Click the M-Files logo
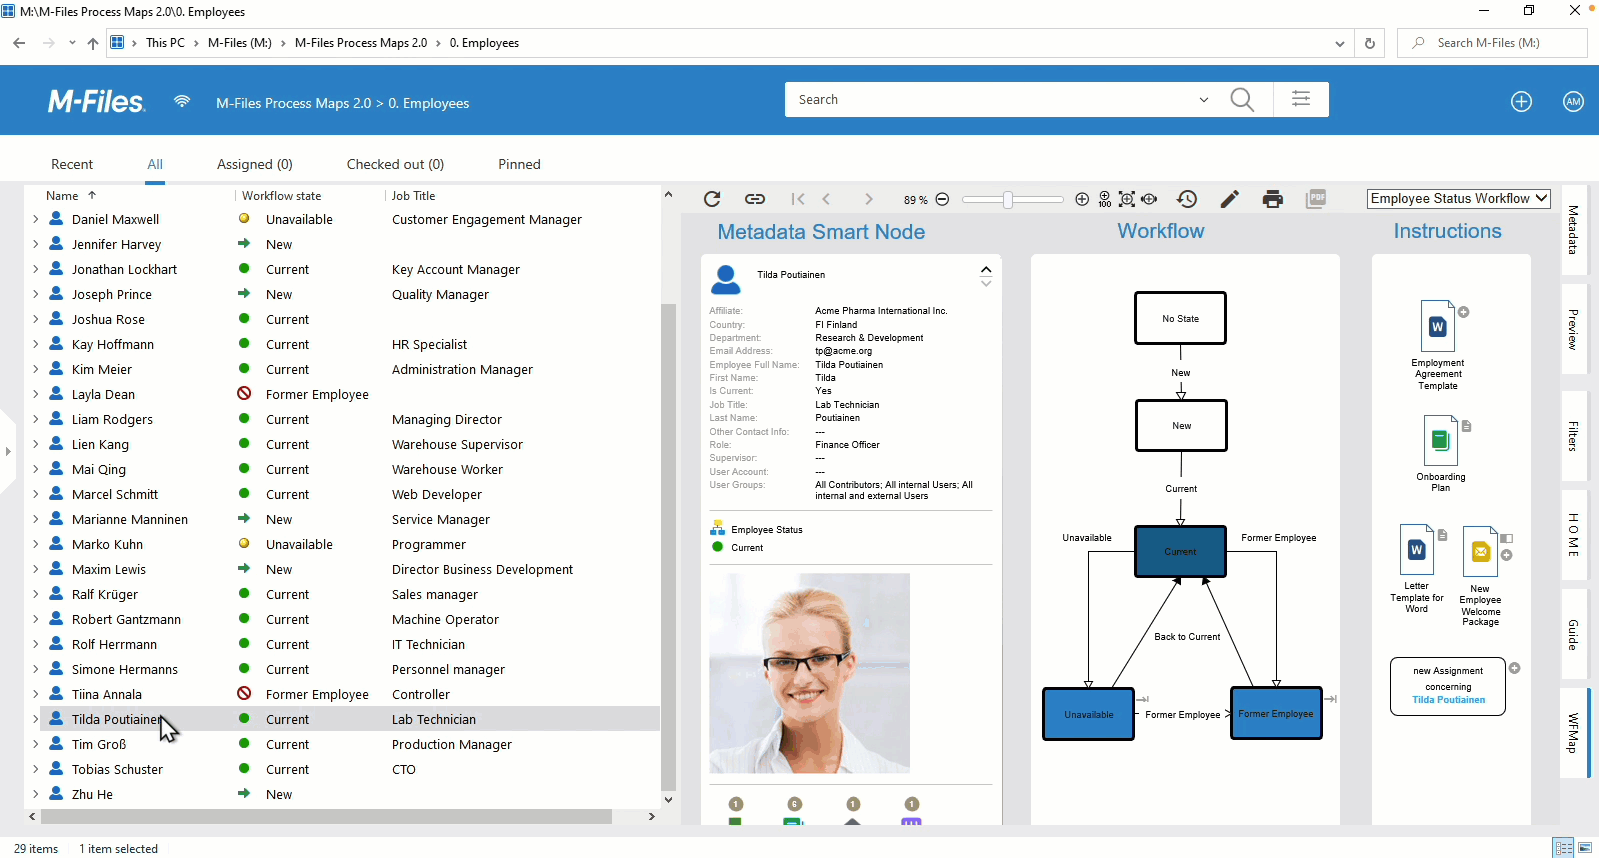This screenshot has height=858, width=1599. 96,102
